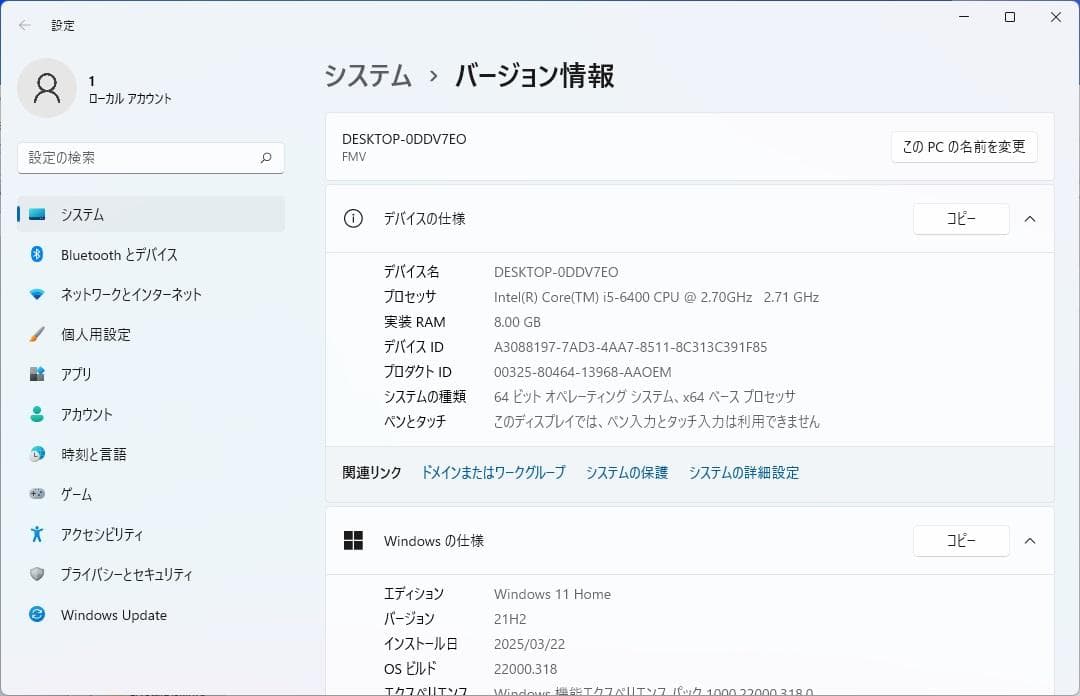The image size is (1080, 696).
Task: Click この PC の名前を変更 button
Action: tap(963, 146)
